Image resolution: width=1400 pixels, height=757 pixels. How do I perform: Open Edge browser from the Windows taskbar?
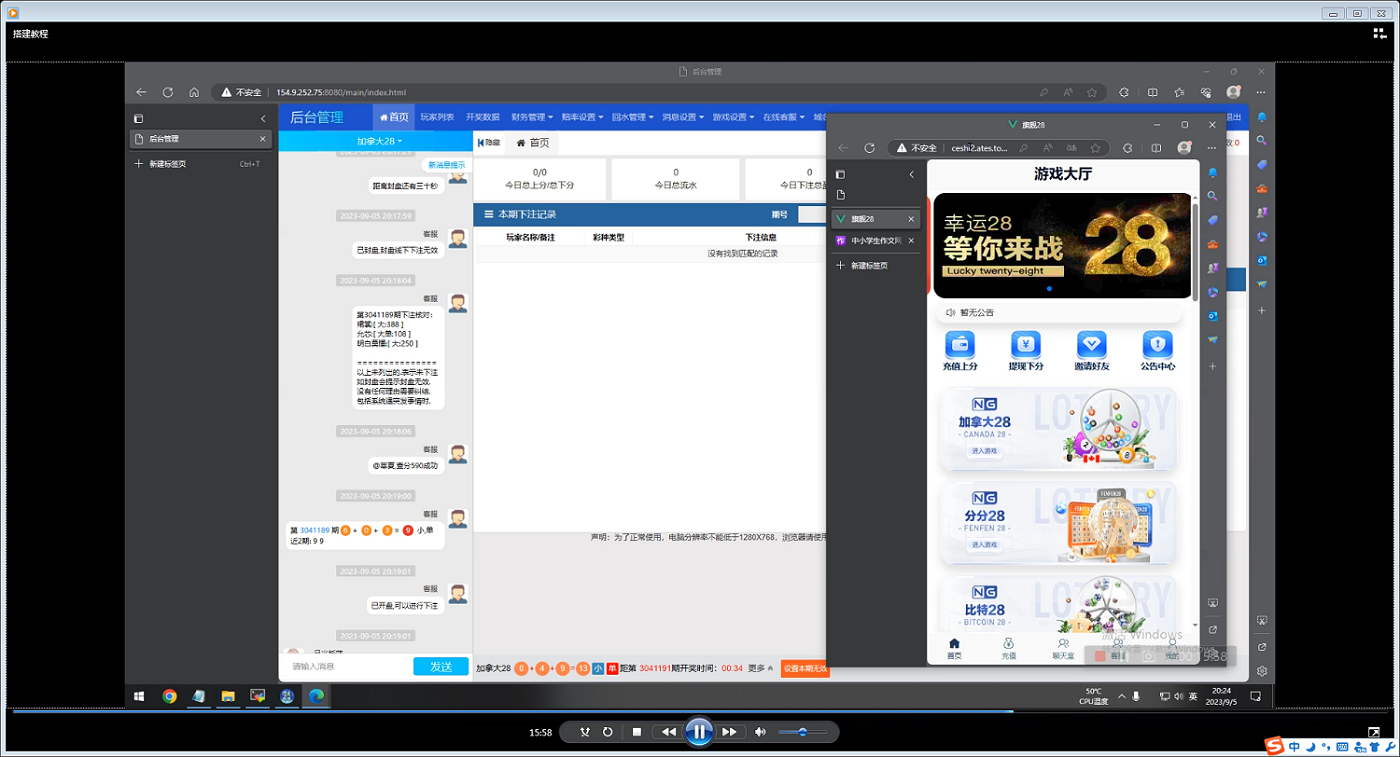tap(316, 696)
